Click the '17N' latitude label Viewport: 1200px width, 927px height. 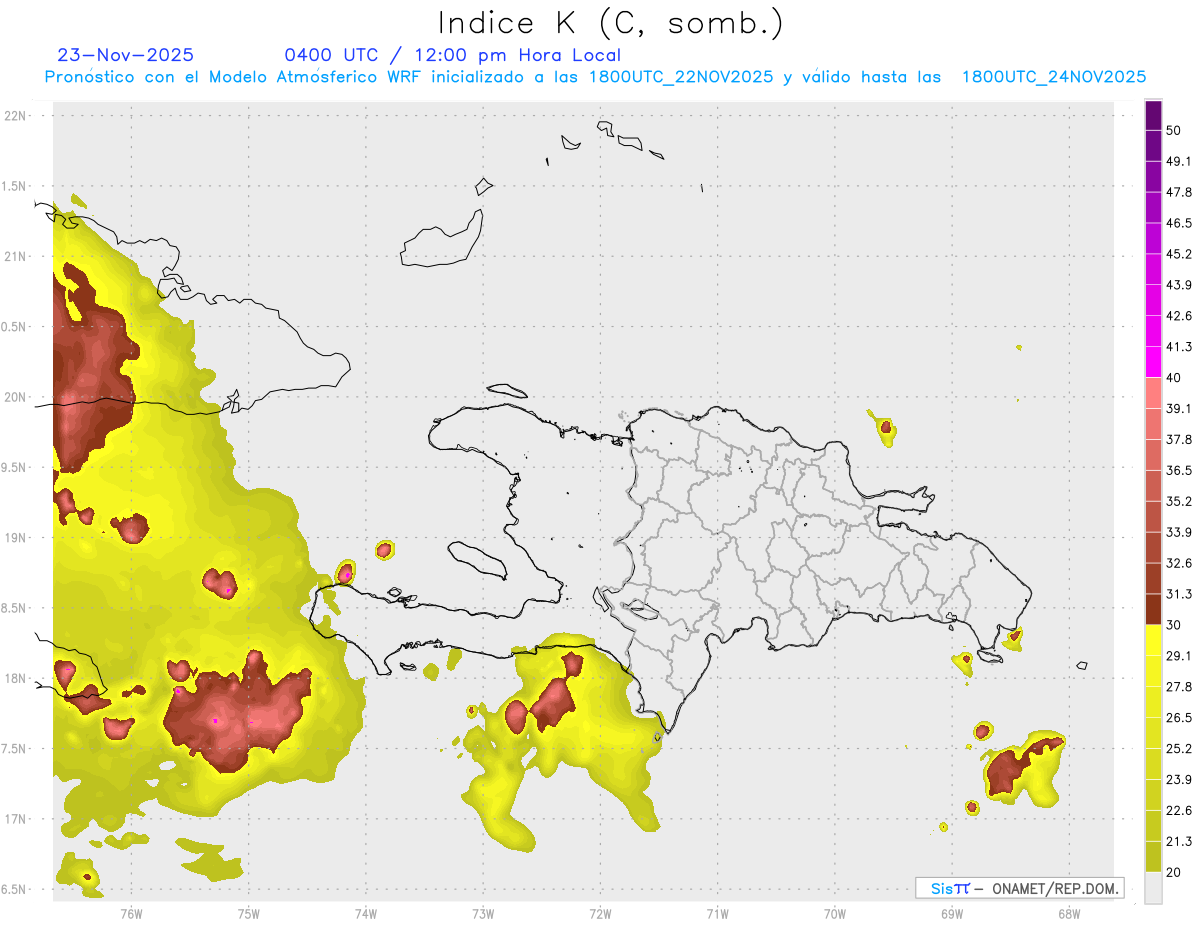tap(16, 819)
